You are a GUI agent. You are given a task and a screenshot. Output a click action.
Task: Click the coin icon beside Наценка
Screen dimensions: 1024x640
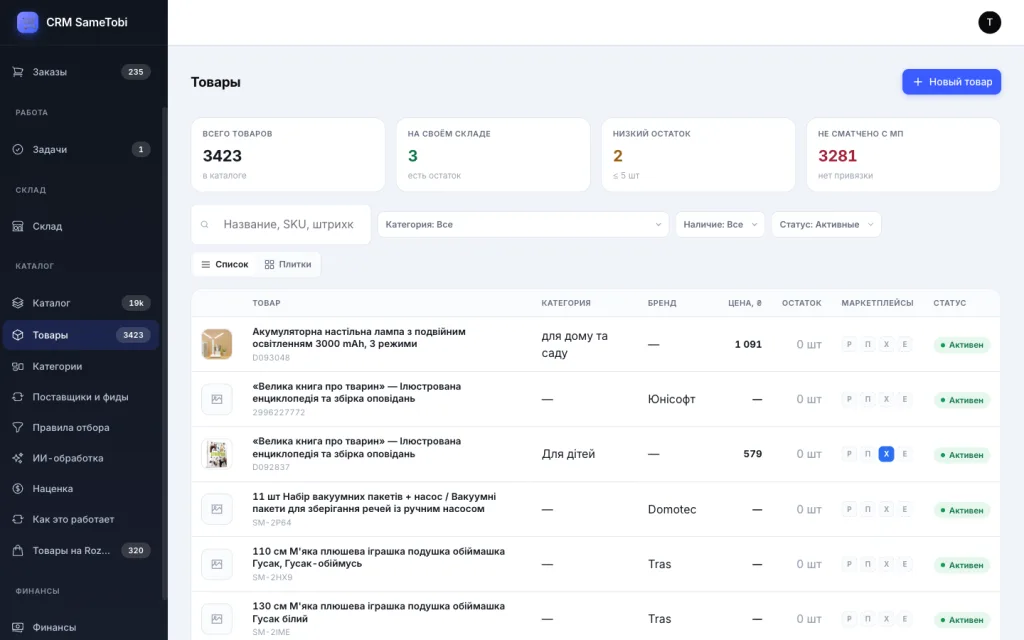point(18,488)
